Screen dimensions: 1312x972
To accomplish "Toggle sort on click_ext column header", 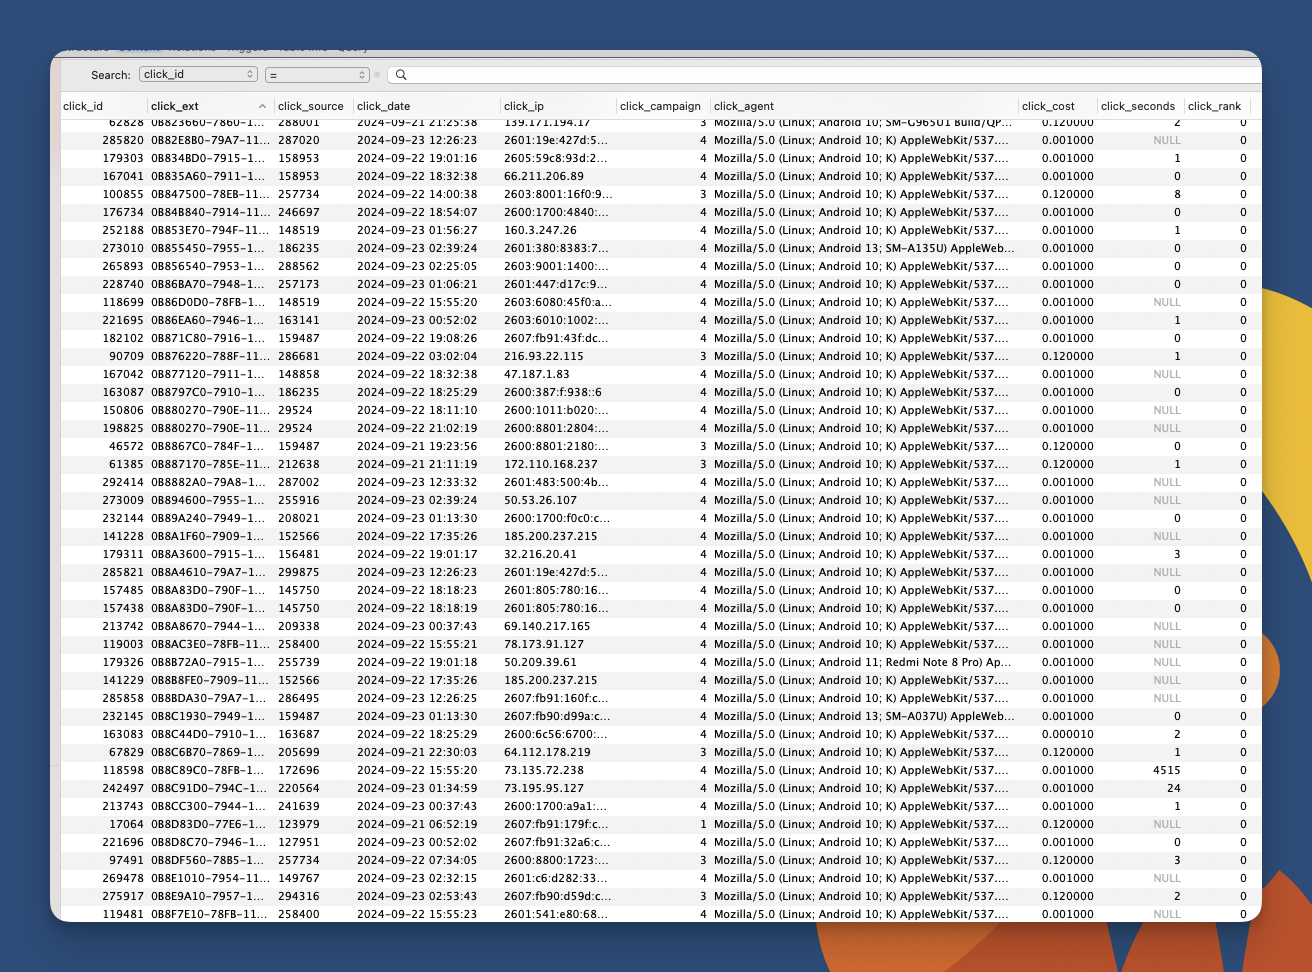I will (x=210, y=106).
